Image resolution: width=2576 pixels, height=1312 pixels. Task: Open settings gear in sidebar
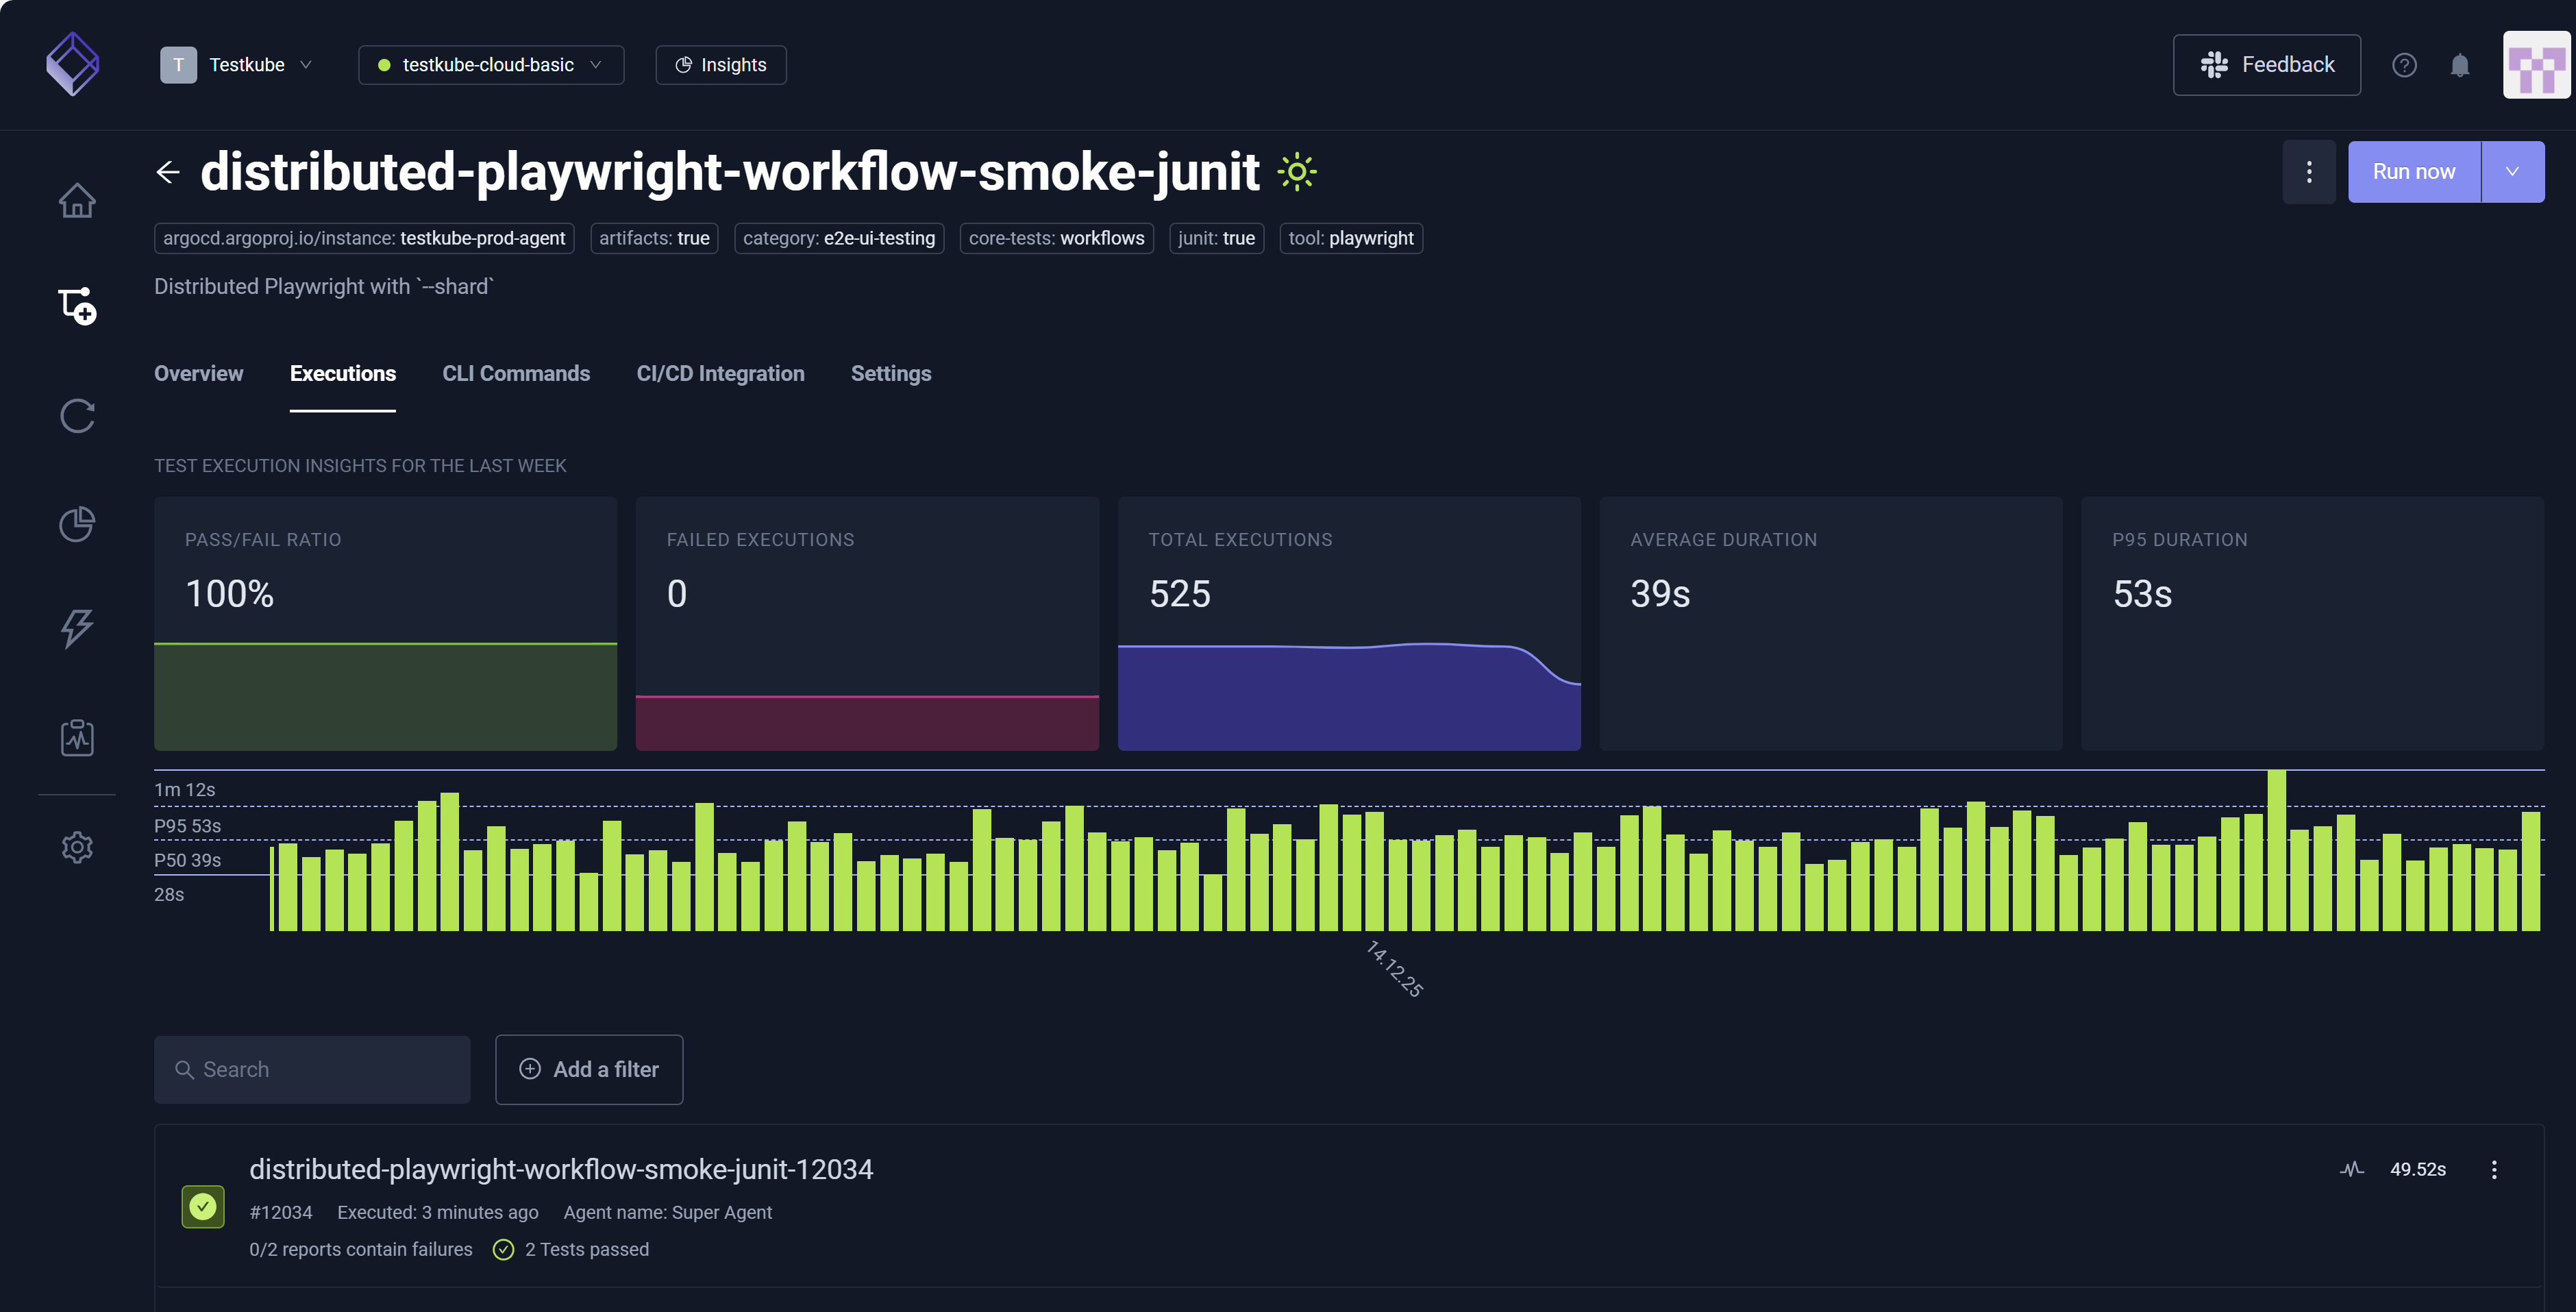77,847
